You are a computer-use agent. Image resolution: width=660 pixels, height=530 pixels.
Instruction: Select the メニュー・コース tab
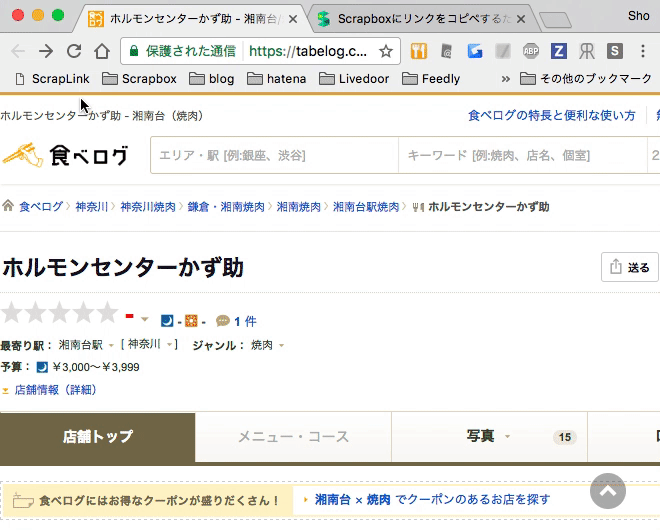click(x=293, y=437)
